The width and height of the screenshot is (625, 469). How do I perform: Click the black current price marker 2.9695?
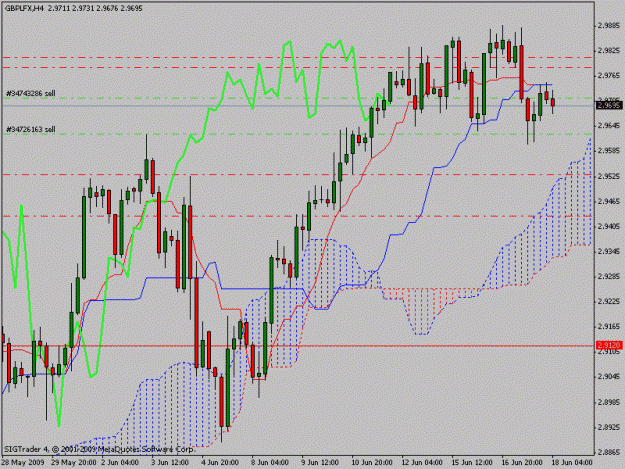(609, 106)
